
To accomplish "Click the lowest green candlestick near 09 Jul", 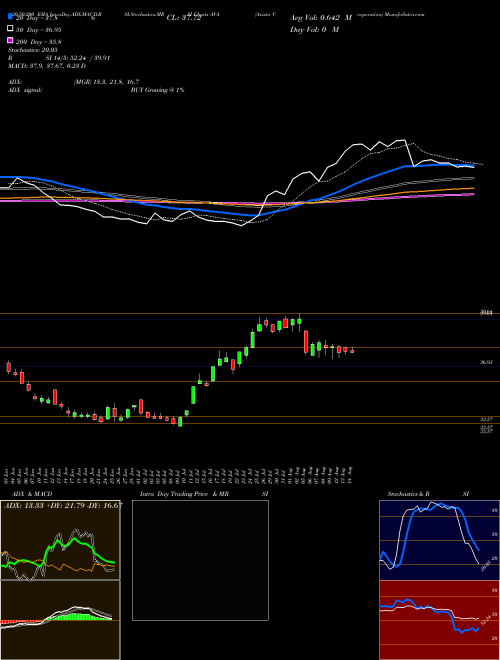I will click(x=180, y=421).
